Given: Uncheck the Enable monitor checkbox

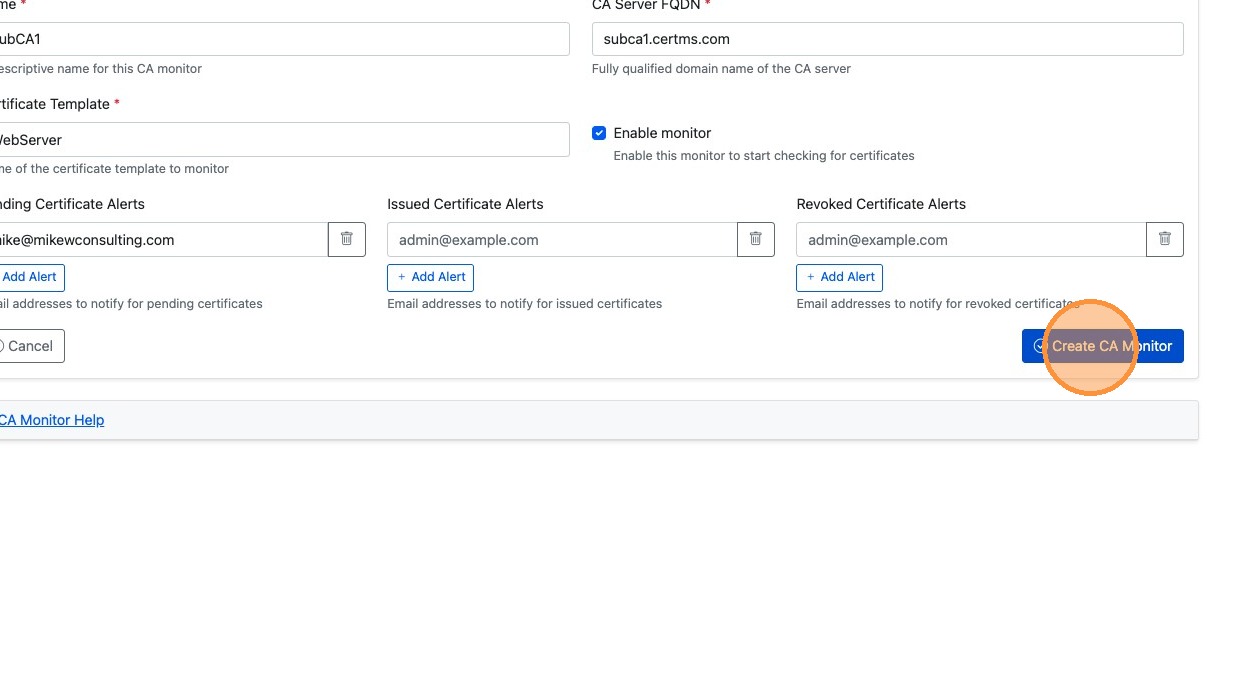Looking at the screenshot, I should pos(599,133).
